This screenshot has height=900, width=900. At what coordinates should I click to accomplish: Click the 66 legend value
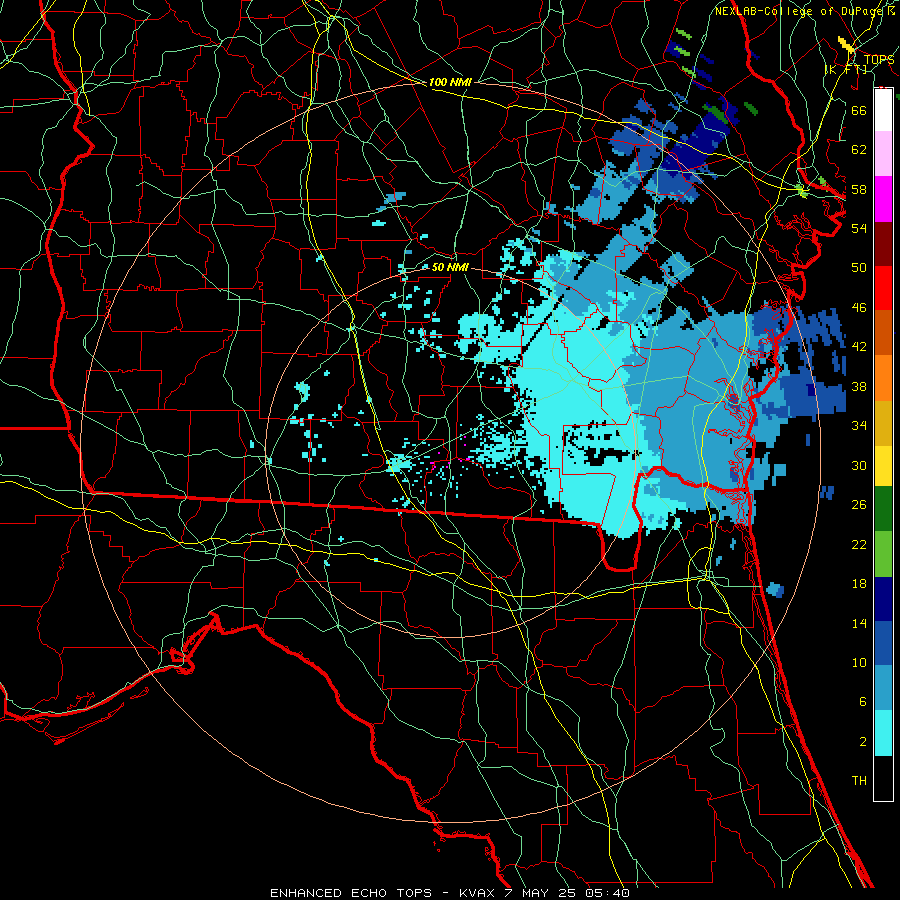(859, 110)
